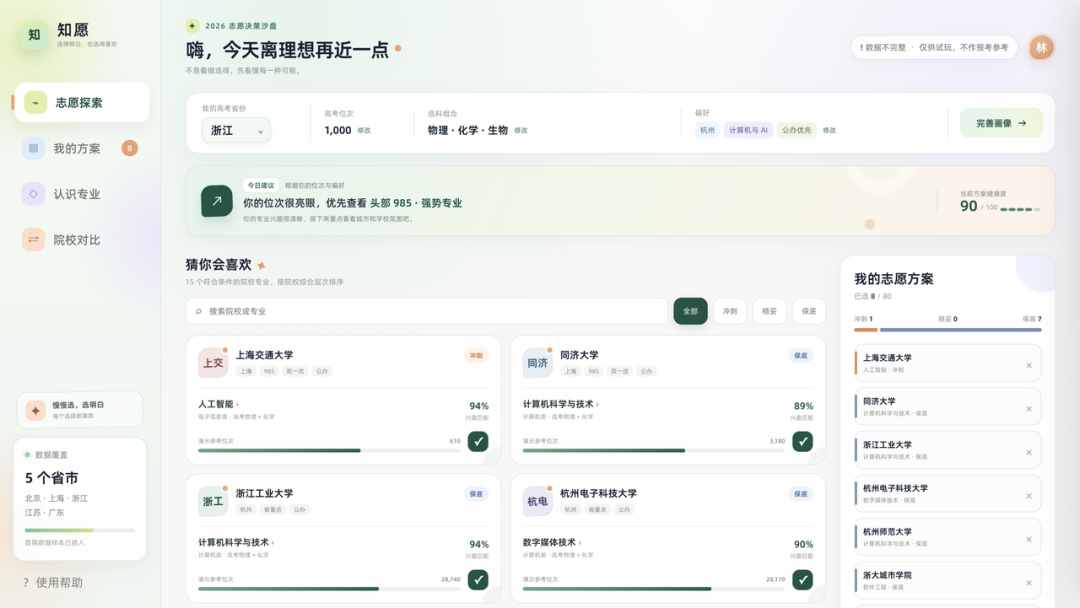Viewport: 1080px width, 608px height.
Task: Click the 公办优先 preference tag
Action: tap(796, 130)
